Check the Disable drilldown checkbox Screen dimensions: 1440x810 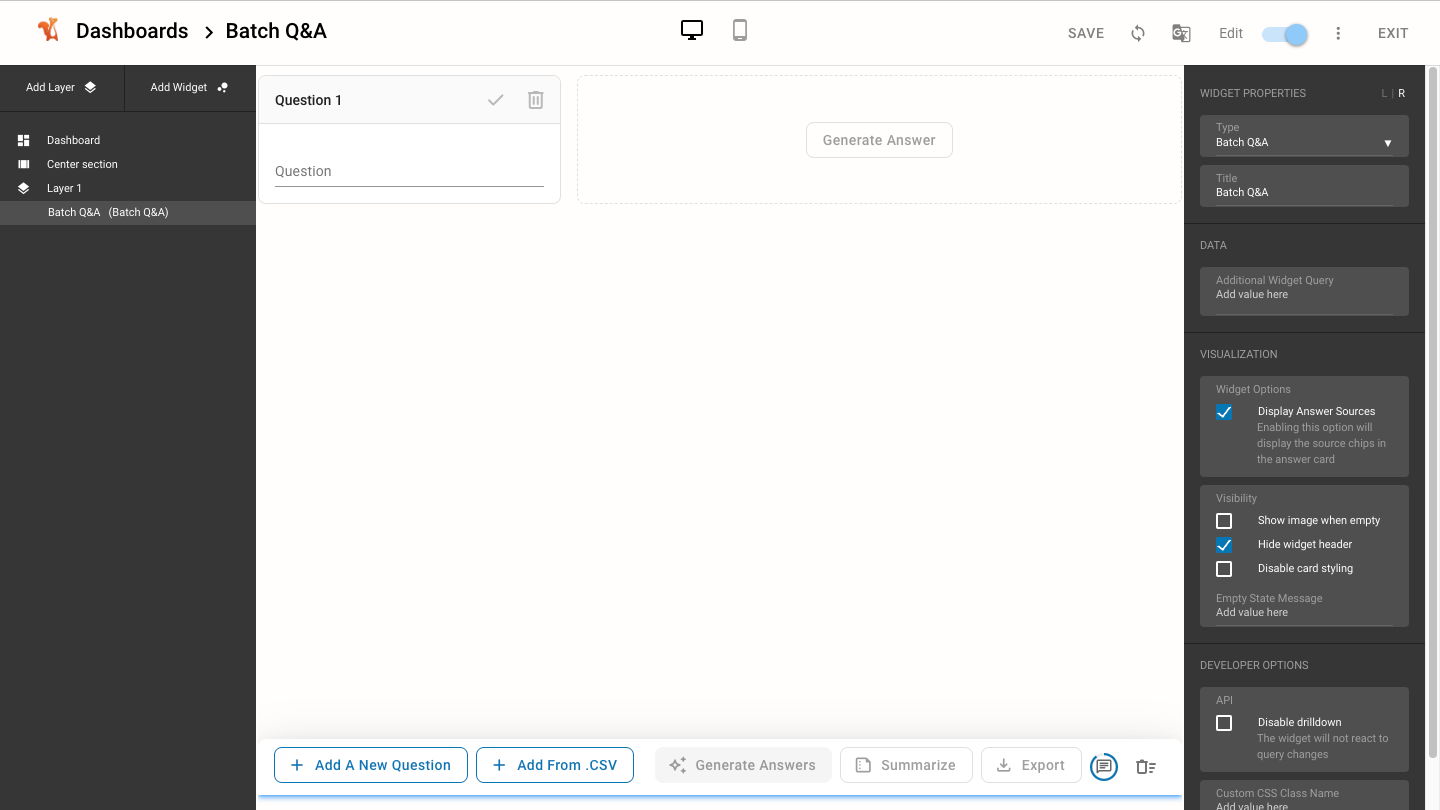click(1224, 723)
